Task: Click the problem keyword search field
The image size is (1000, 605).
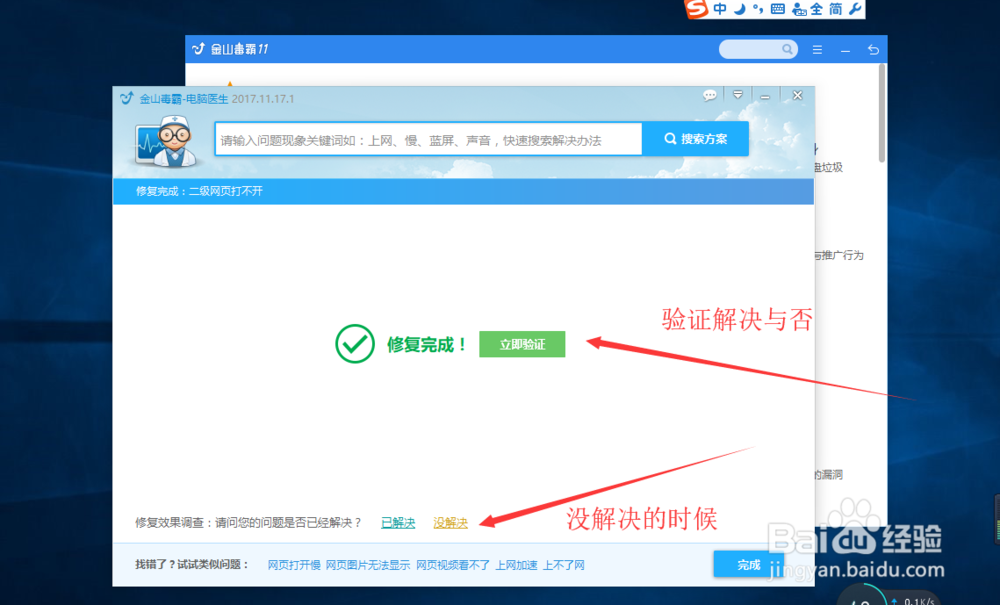Action: coord(429,140)
